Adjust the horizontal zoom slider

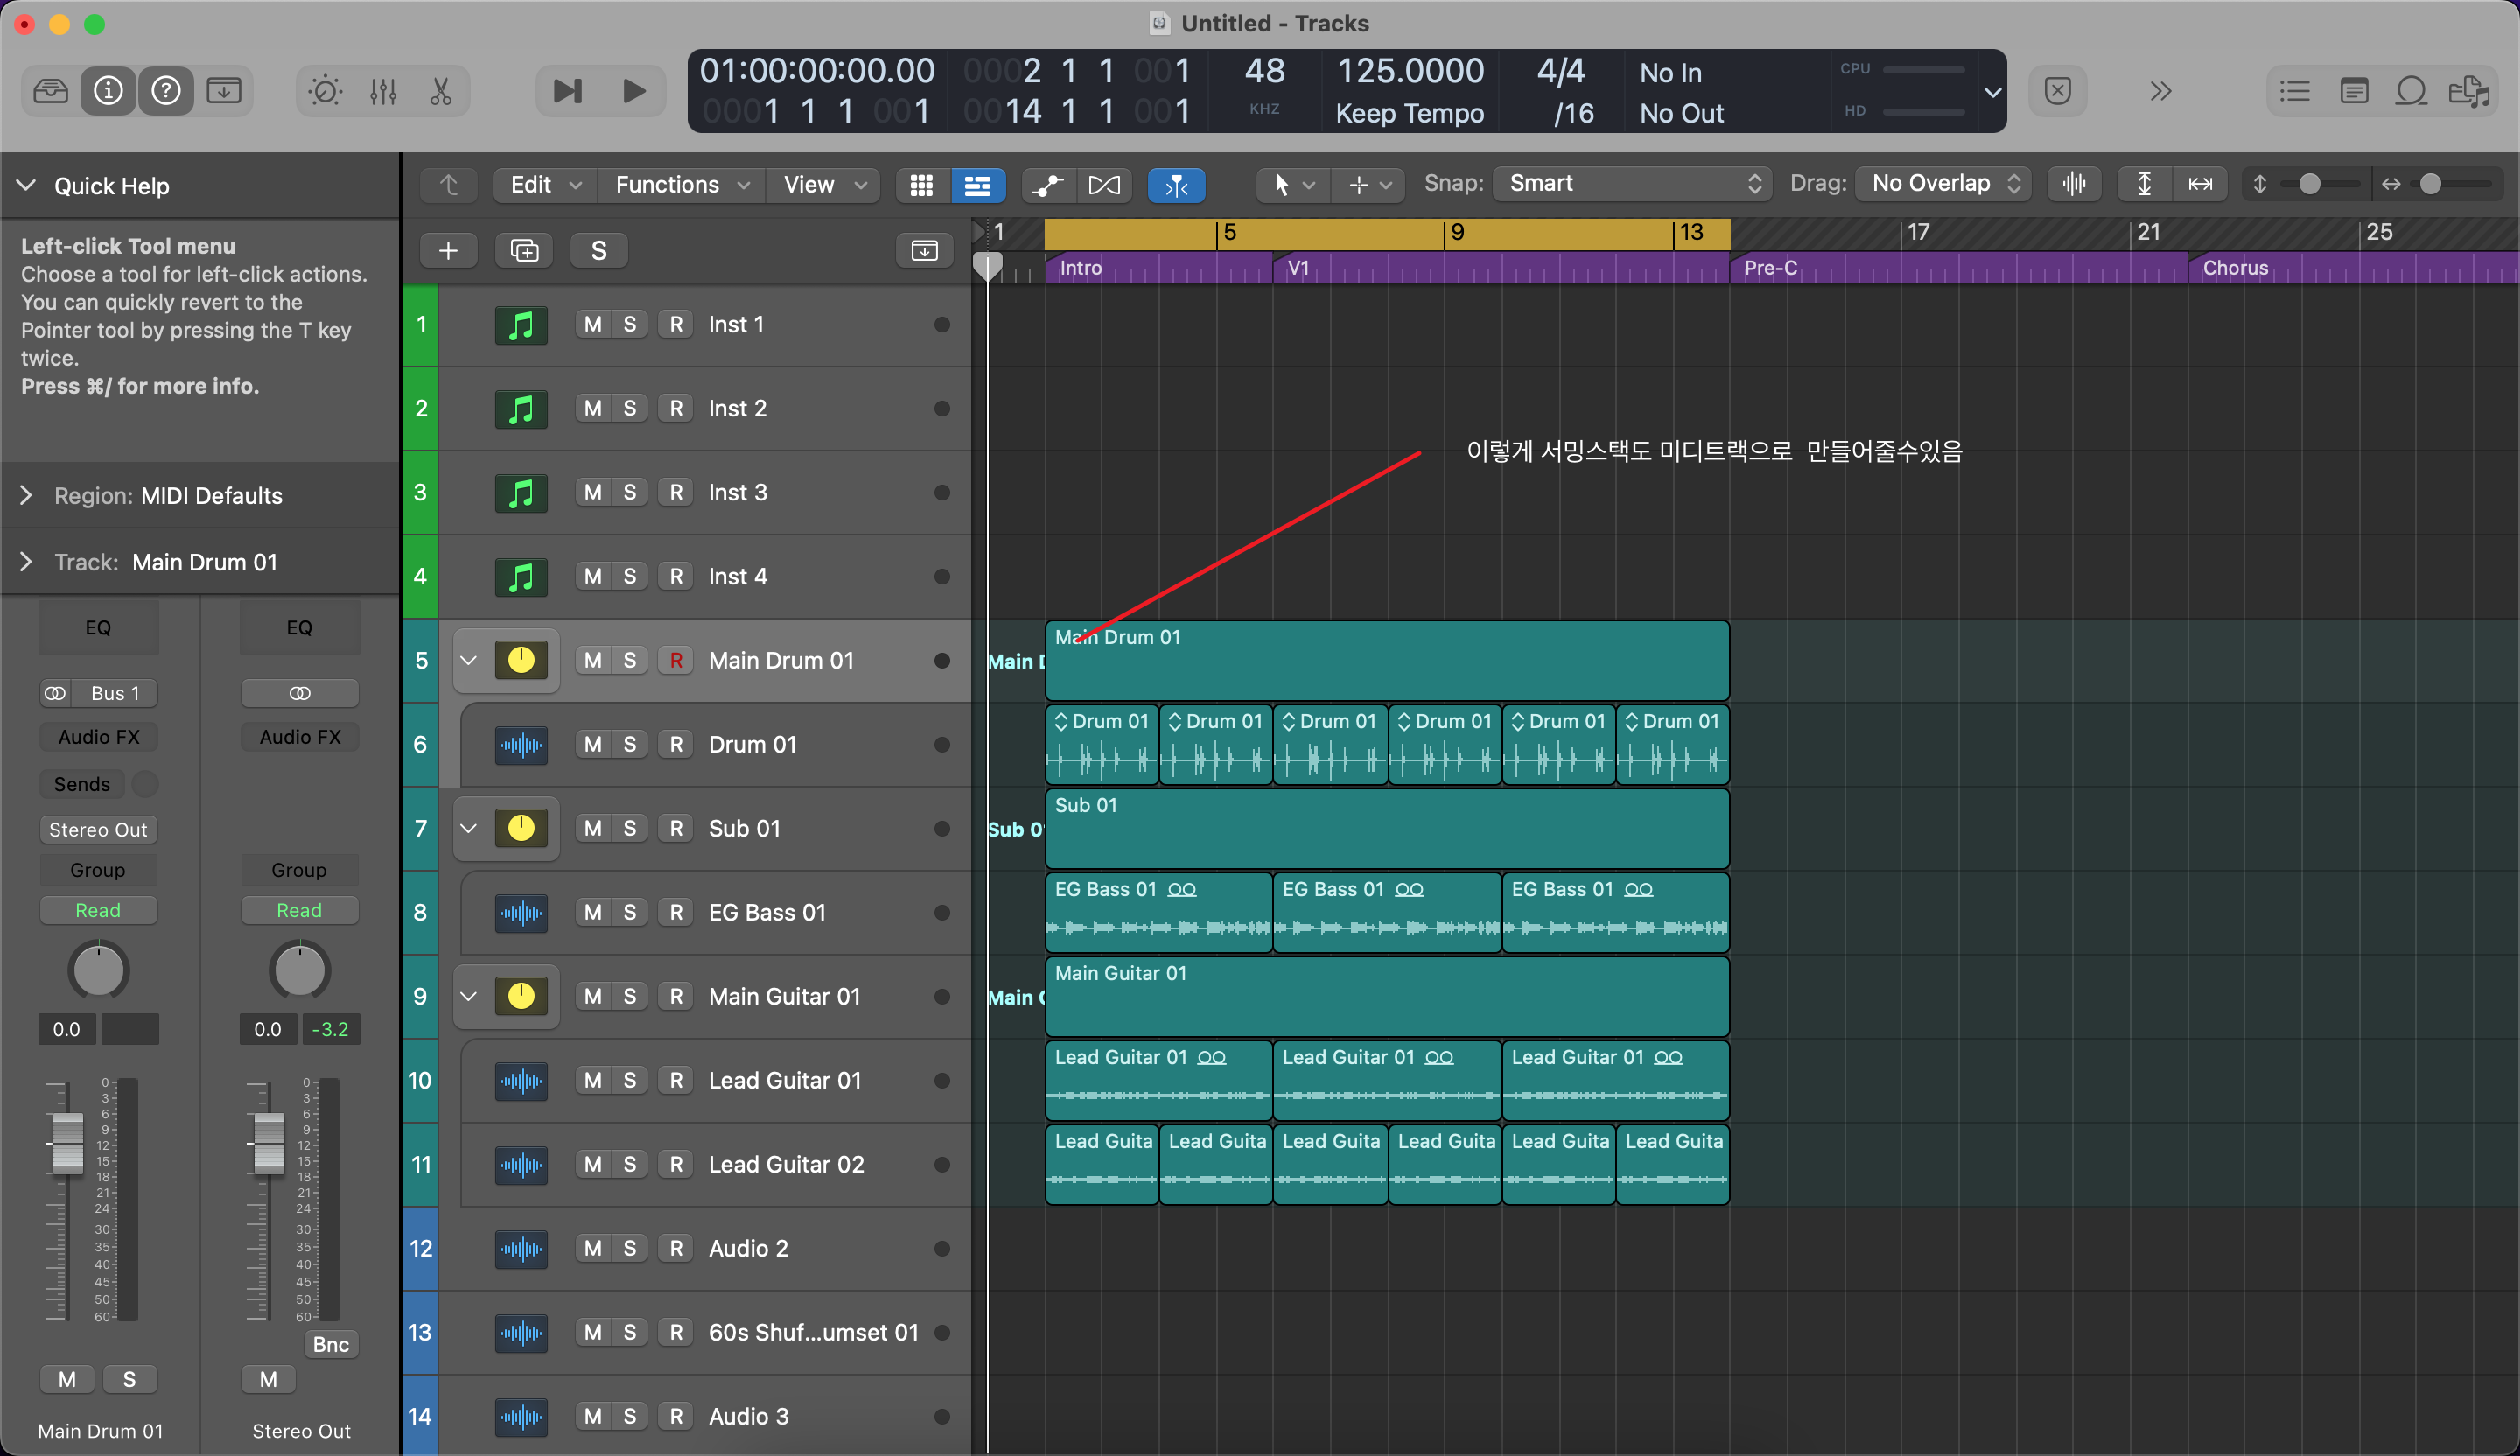2431,184
